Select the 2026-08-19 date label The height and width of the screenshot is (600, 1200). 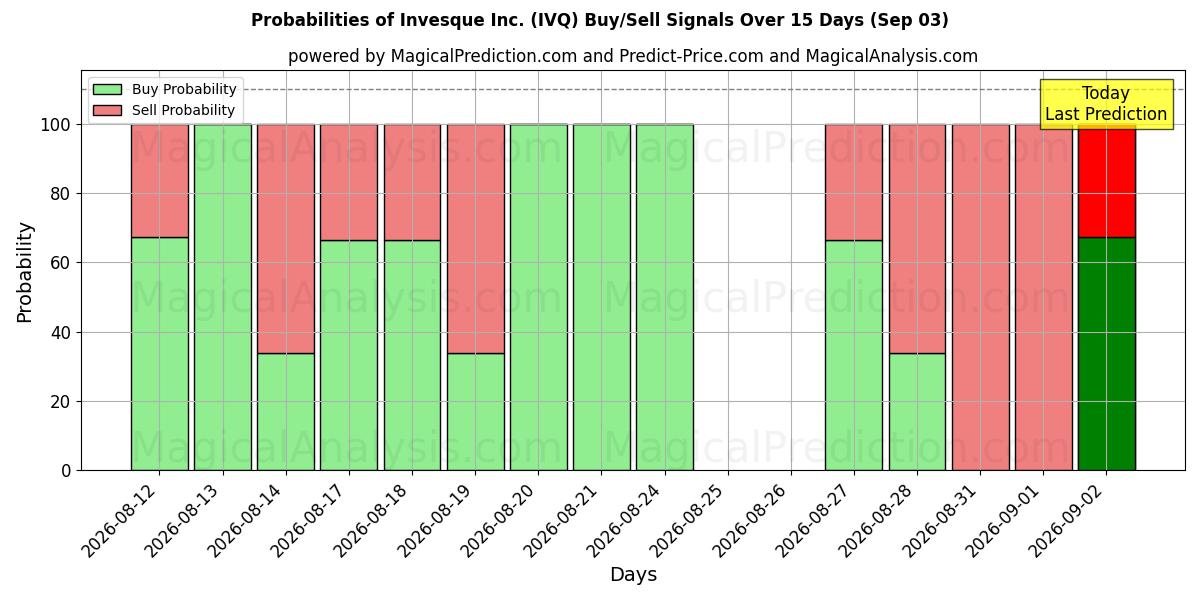click(x=436, y=519)
